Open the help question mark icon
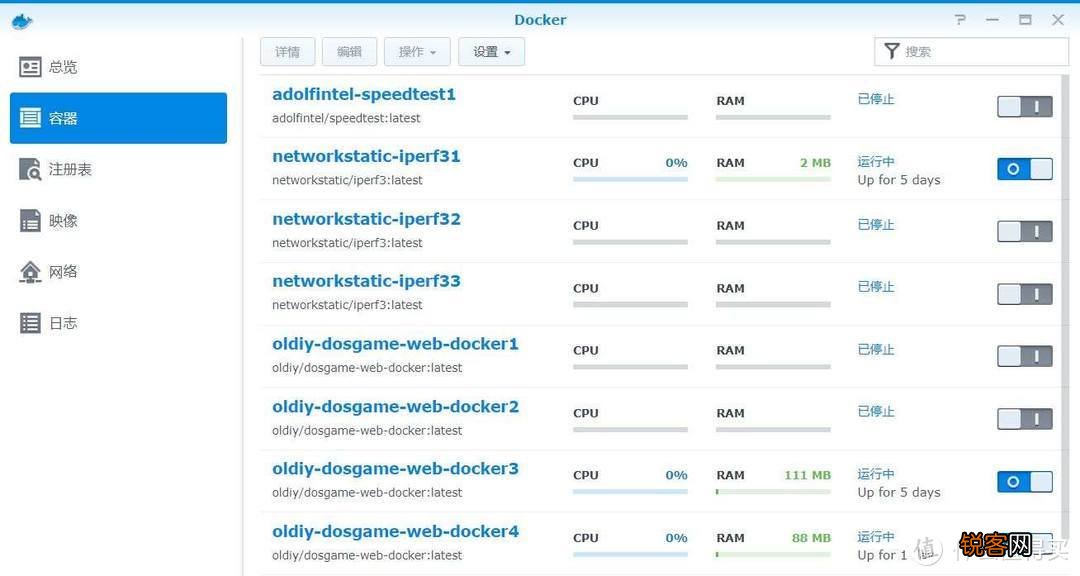The width and height of the screenshot is (1080, 576). (x=960, y=20)
